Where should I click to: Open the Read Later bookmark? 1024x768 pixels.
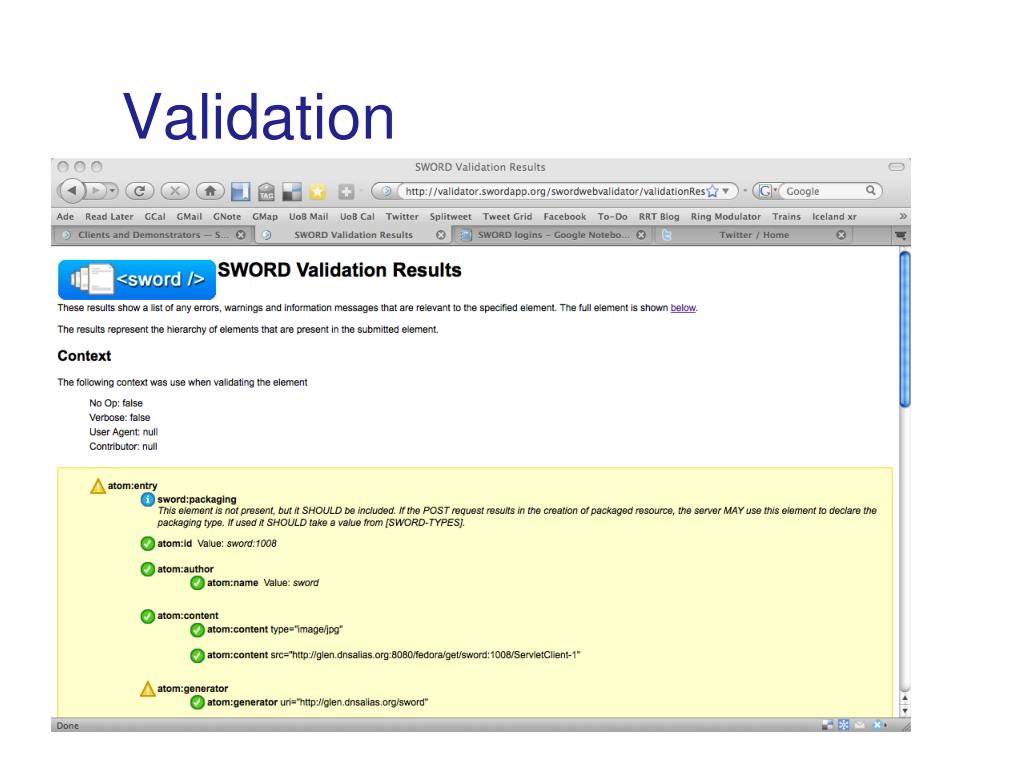(109, 216)
